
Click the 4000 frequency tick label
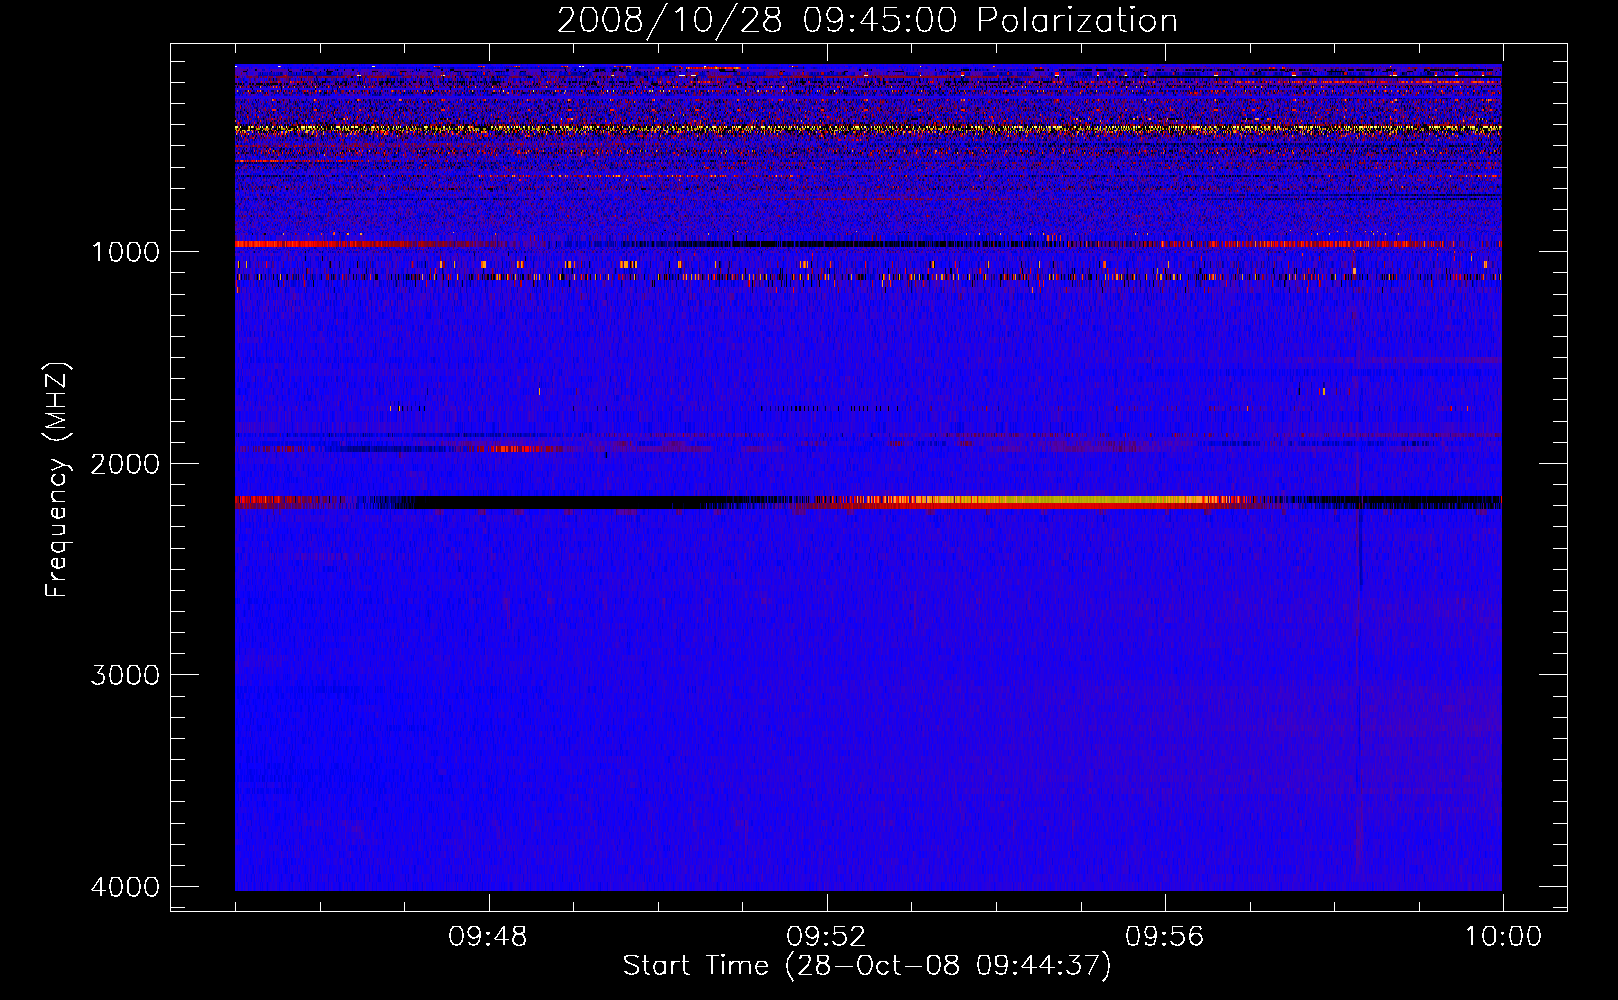click(x=125, y=887)
